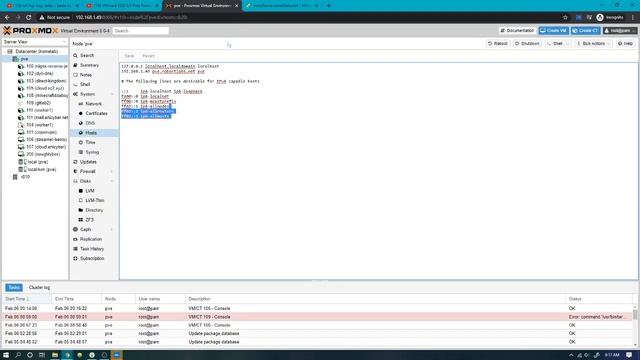Open the Windows Start menu
This screenshot has width=640, height=360.
pos(6,355)
